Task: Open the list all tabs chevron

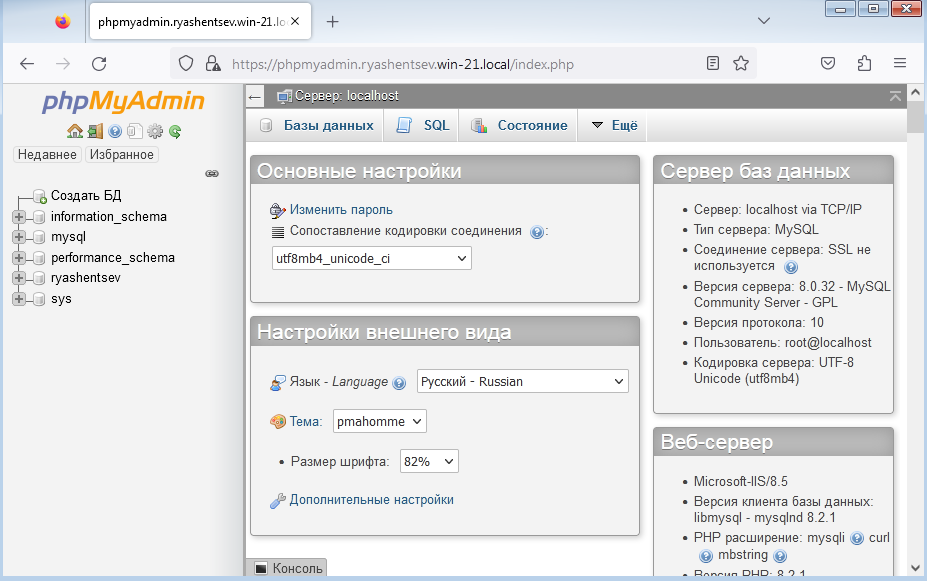Action: 764,21
